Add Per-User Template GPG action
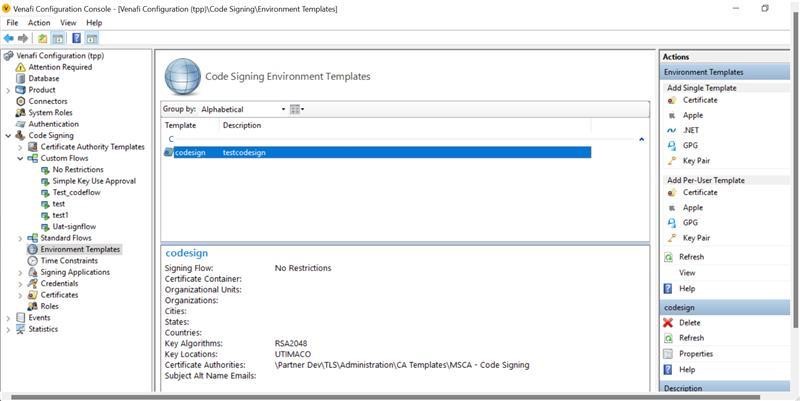Screen dimensions: 800x401 point(690,223)
